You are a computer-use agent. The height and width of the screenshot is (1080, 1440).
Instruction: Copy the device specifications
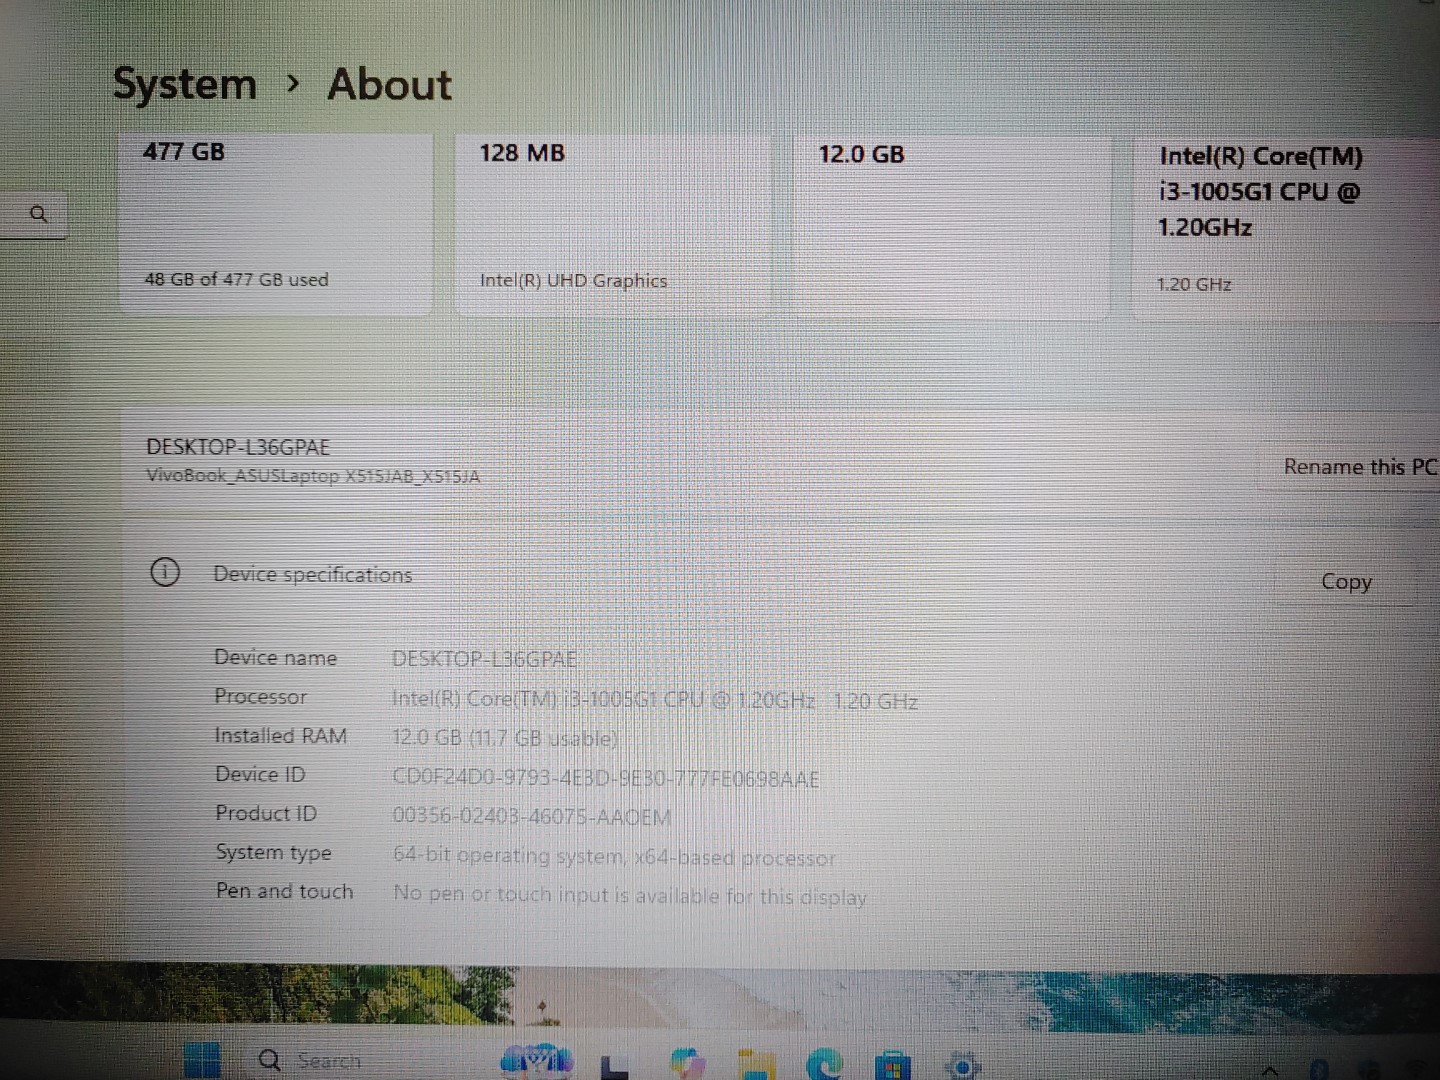1345,581
